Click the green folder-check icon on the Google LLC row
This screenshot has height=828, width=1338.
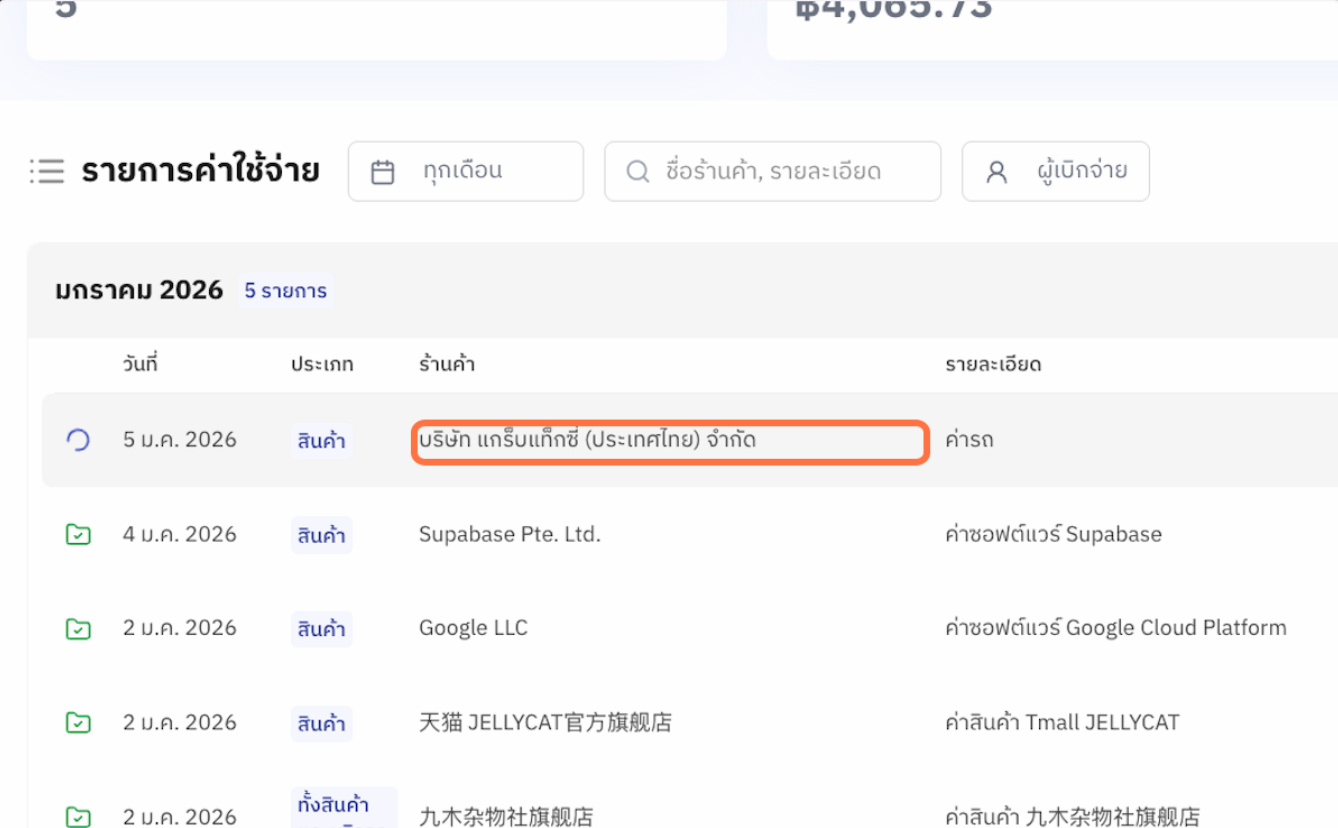[x=77, y=628]
